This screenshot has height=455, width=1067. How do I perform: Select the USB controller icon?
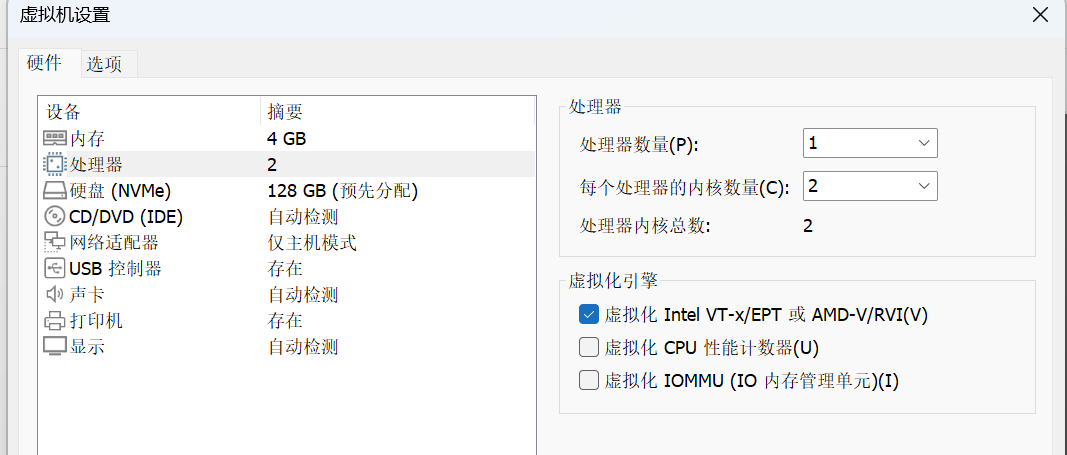[55, 268]
